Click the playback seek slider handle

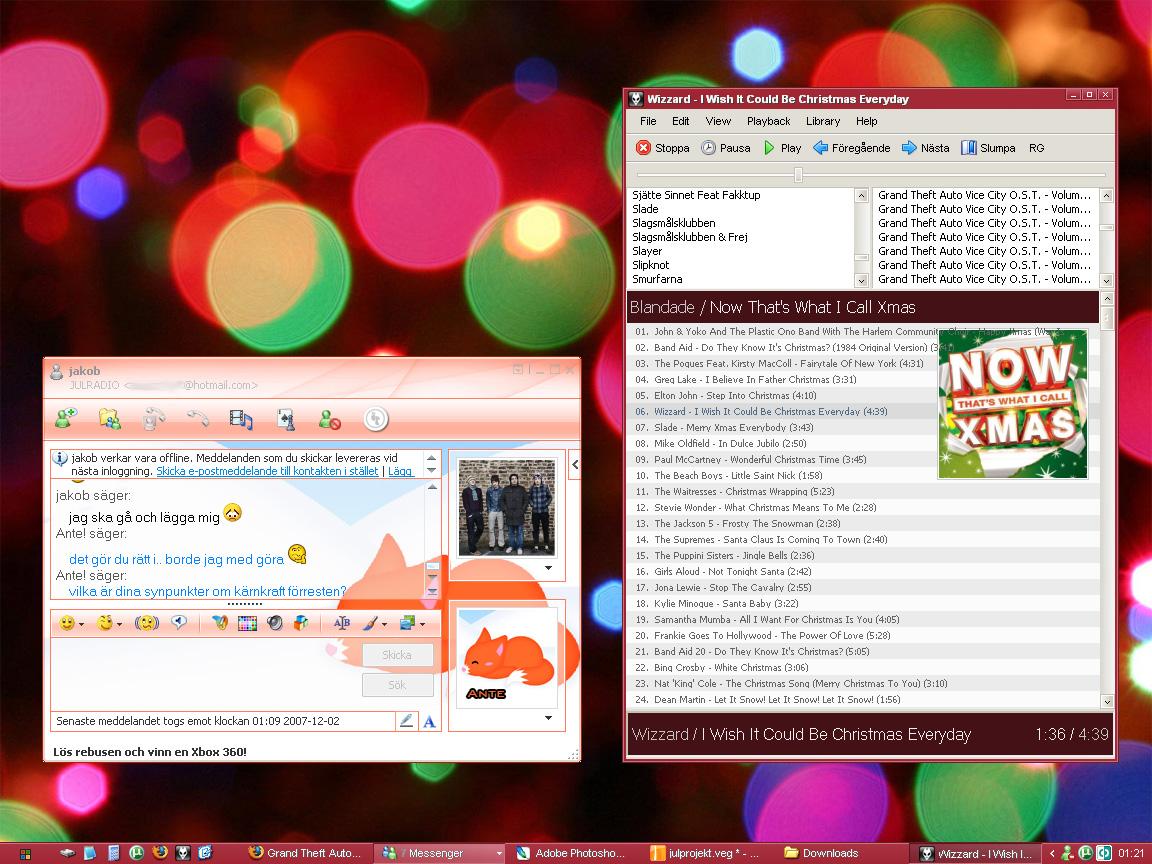click(798, 175)
